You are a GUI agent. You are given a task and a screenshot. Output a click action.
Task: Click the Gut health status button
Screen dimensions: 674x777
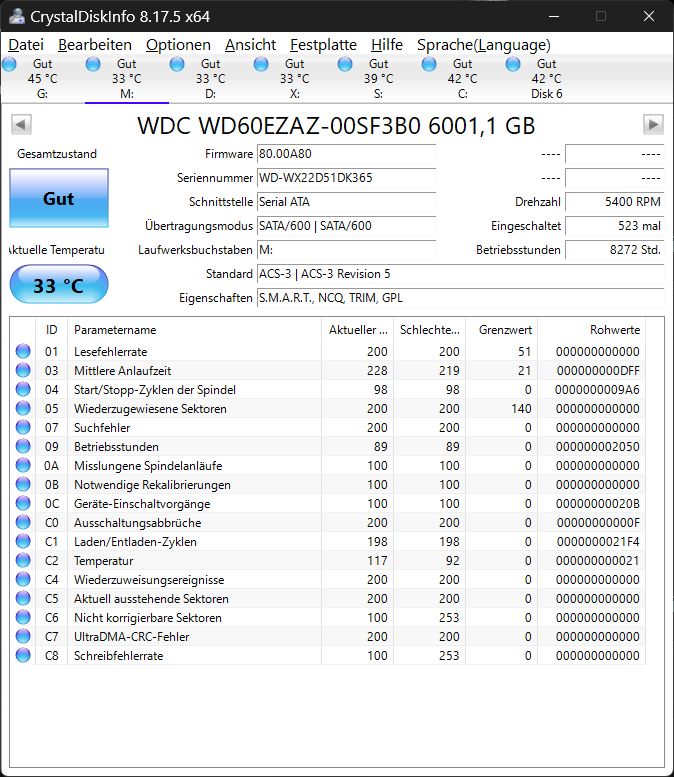59,198
